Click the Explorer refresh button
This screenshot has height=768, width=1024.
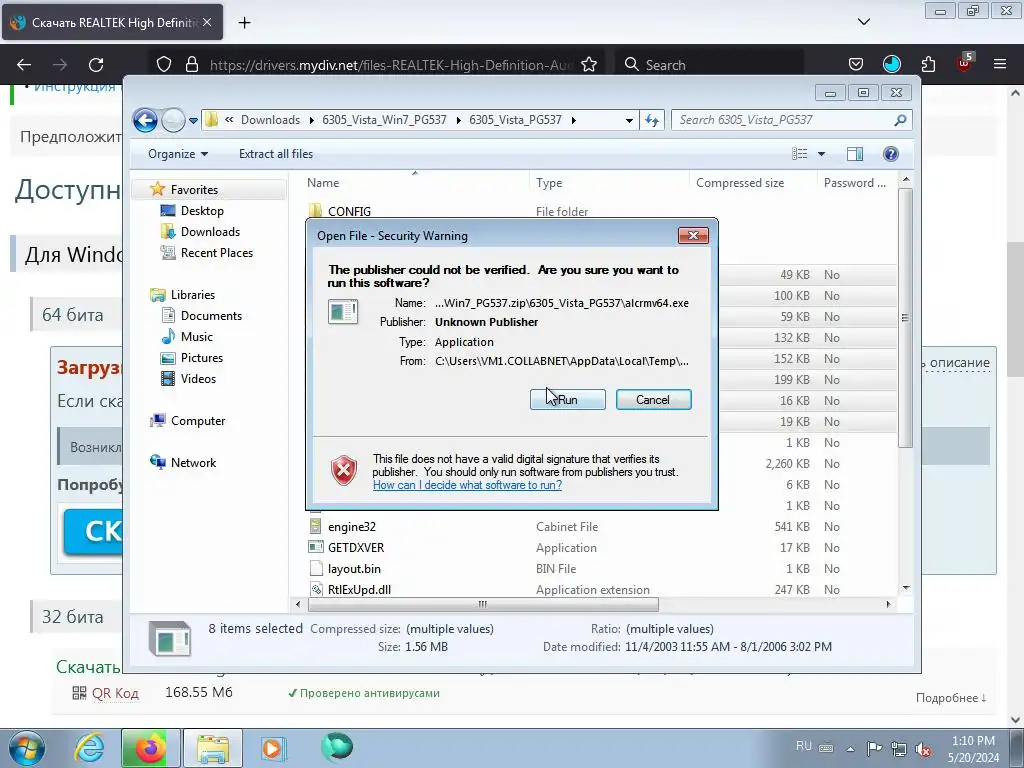point(652,120)
